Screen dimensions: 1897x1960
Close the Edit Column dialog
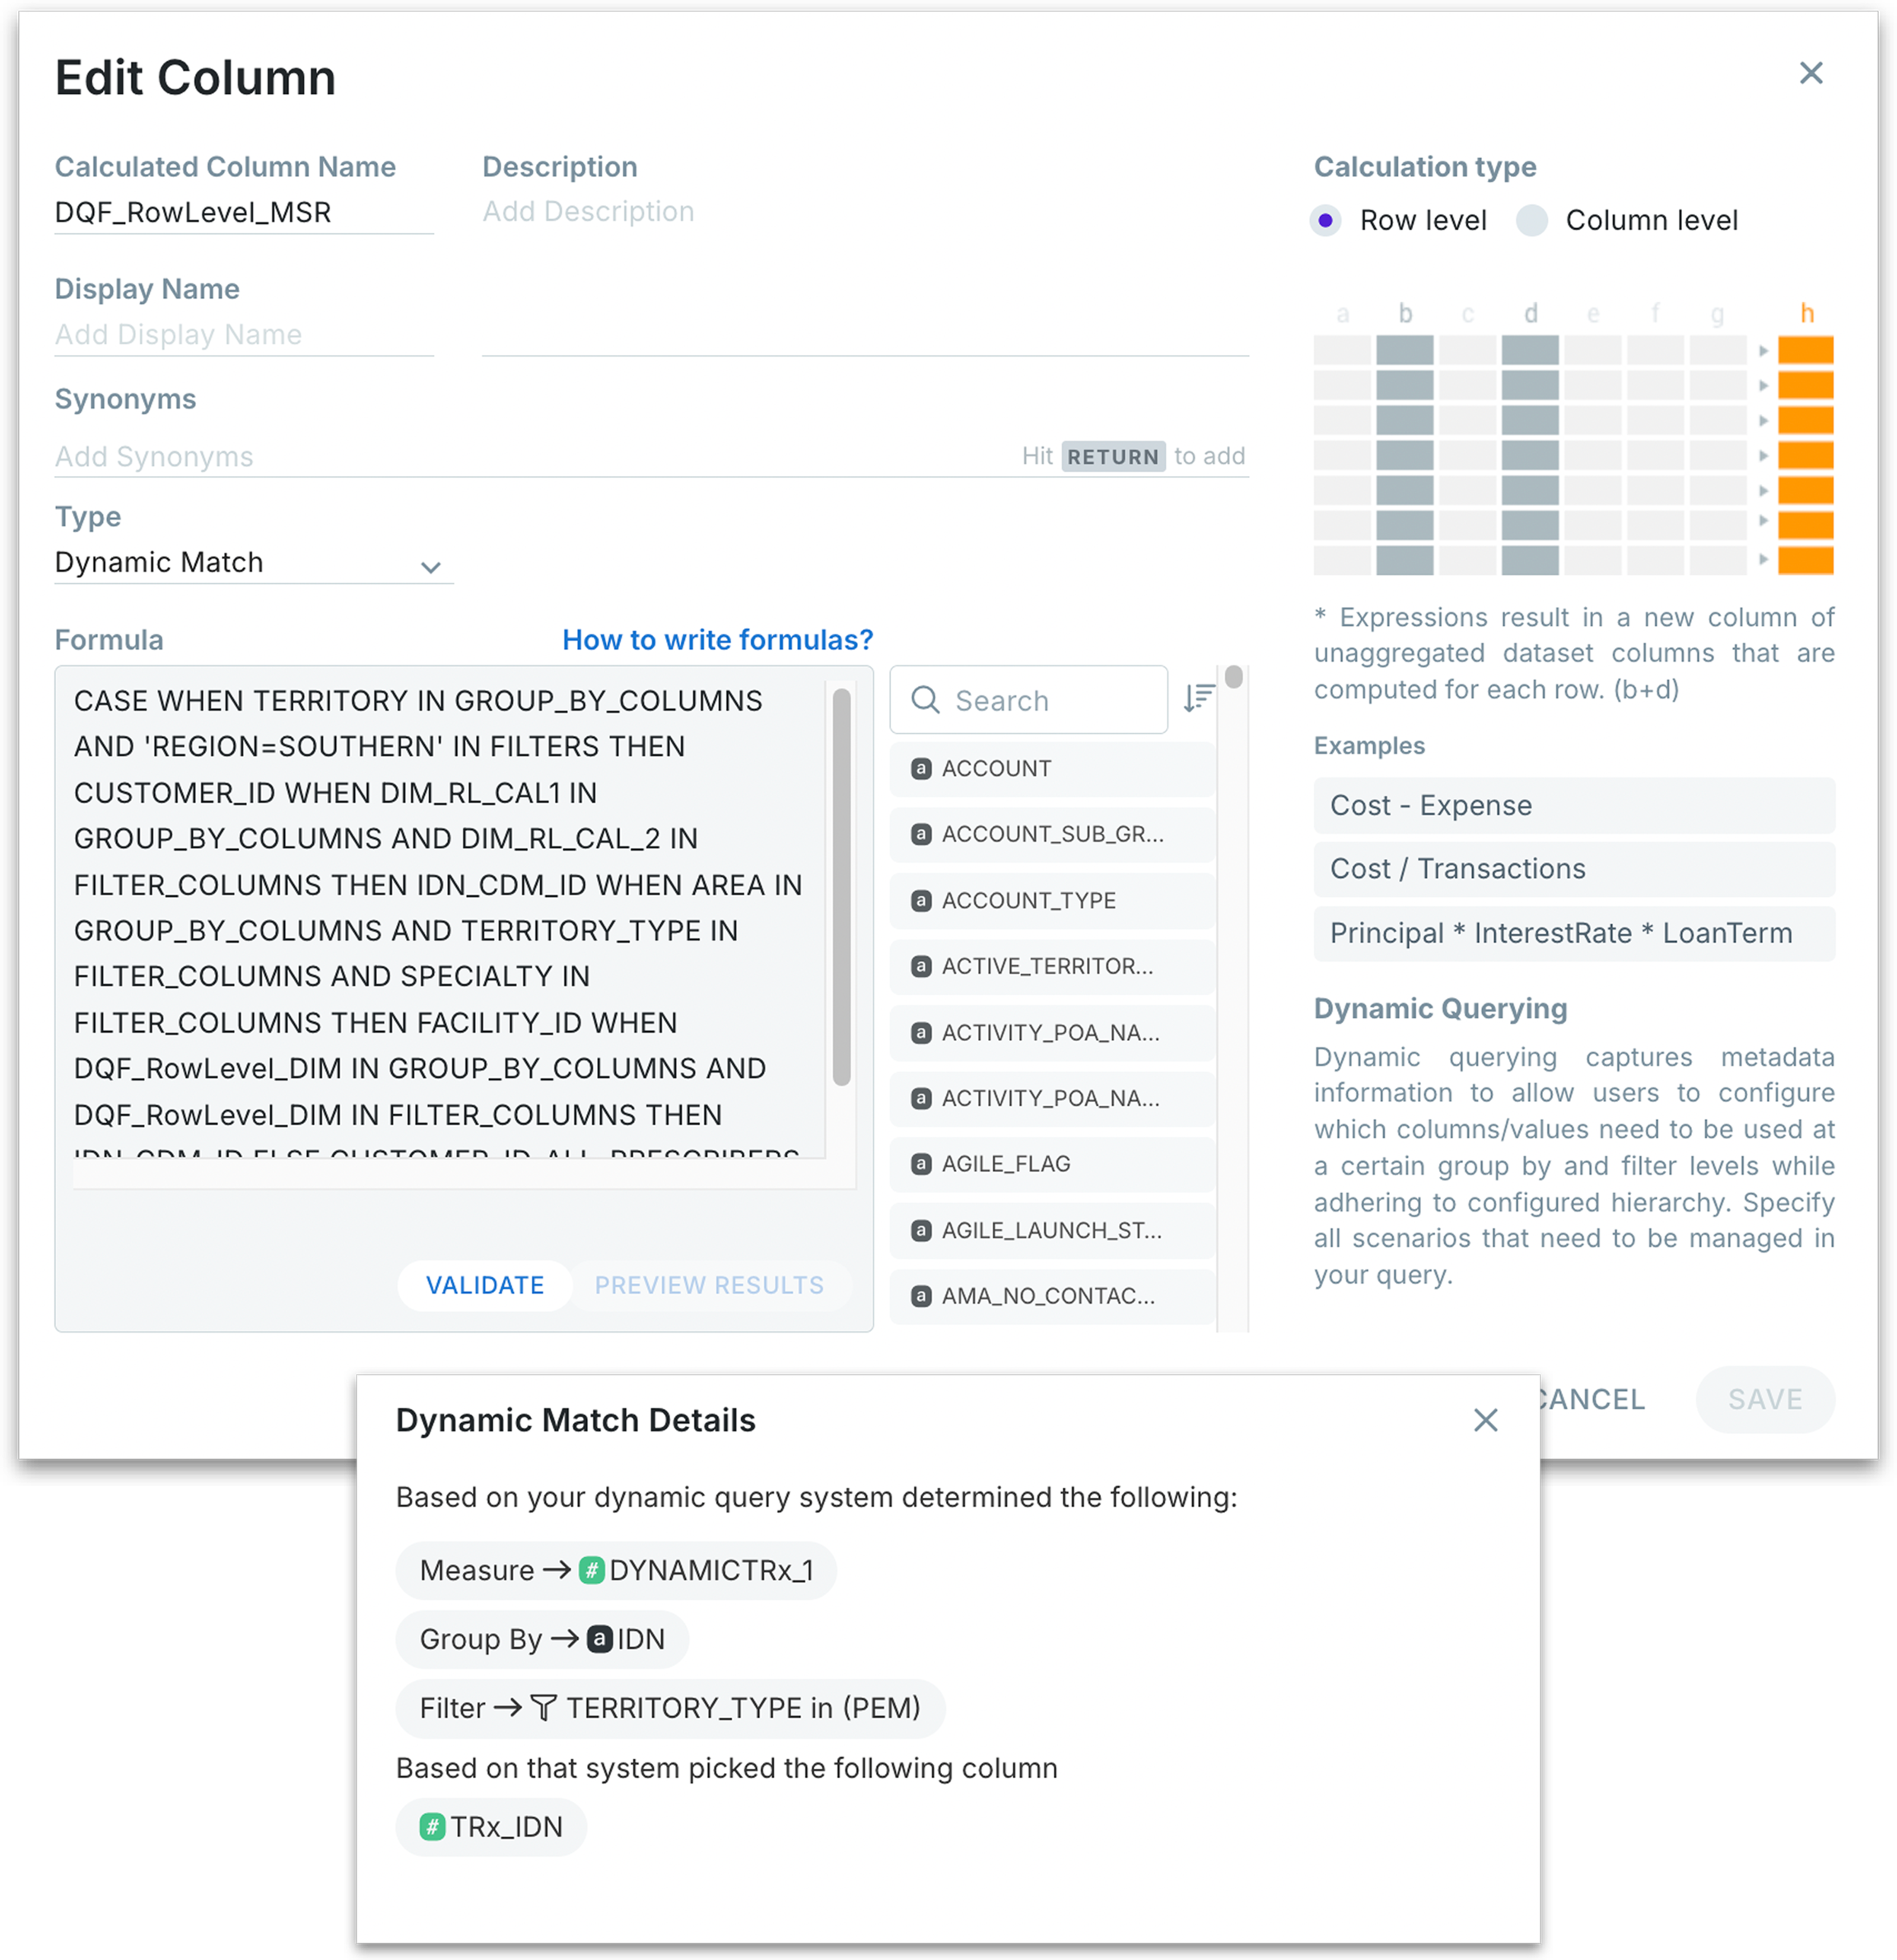[1810, 73]
